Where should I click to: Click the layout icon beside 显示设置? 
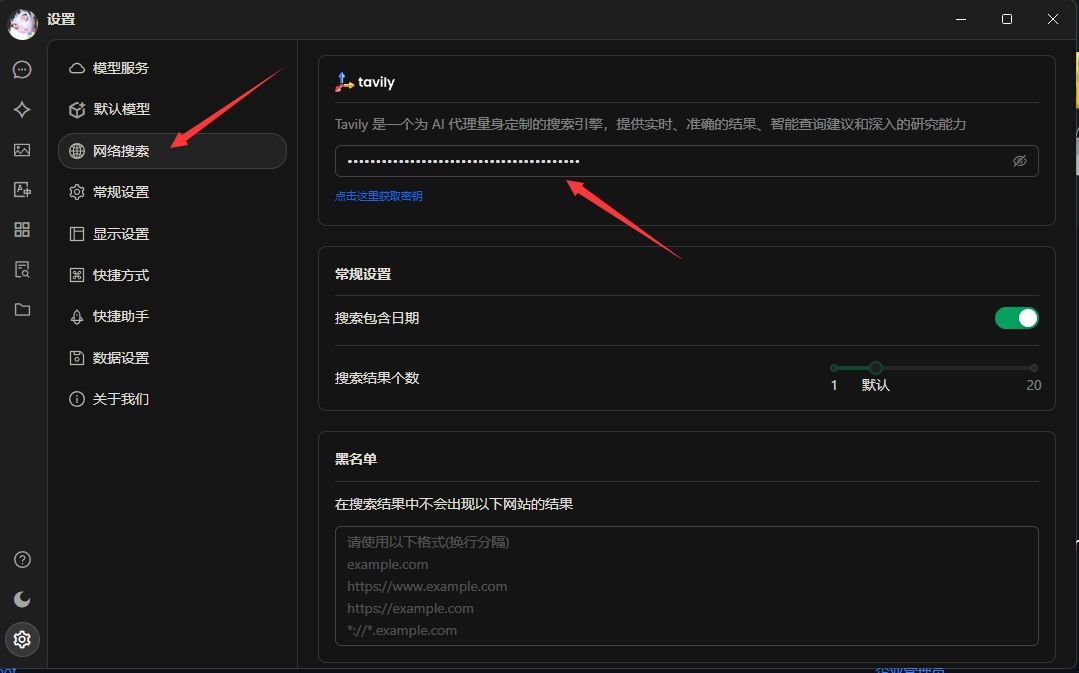[77, 234]
